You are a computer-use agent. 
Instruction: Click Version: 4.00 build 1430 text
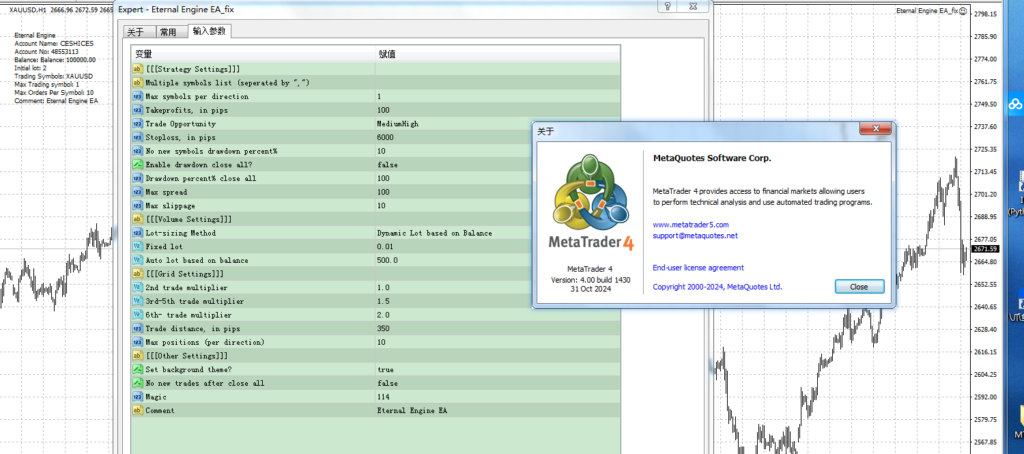590,280
